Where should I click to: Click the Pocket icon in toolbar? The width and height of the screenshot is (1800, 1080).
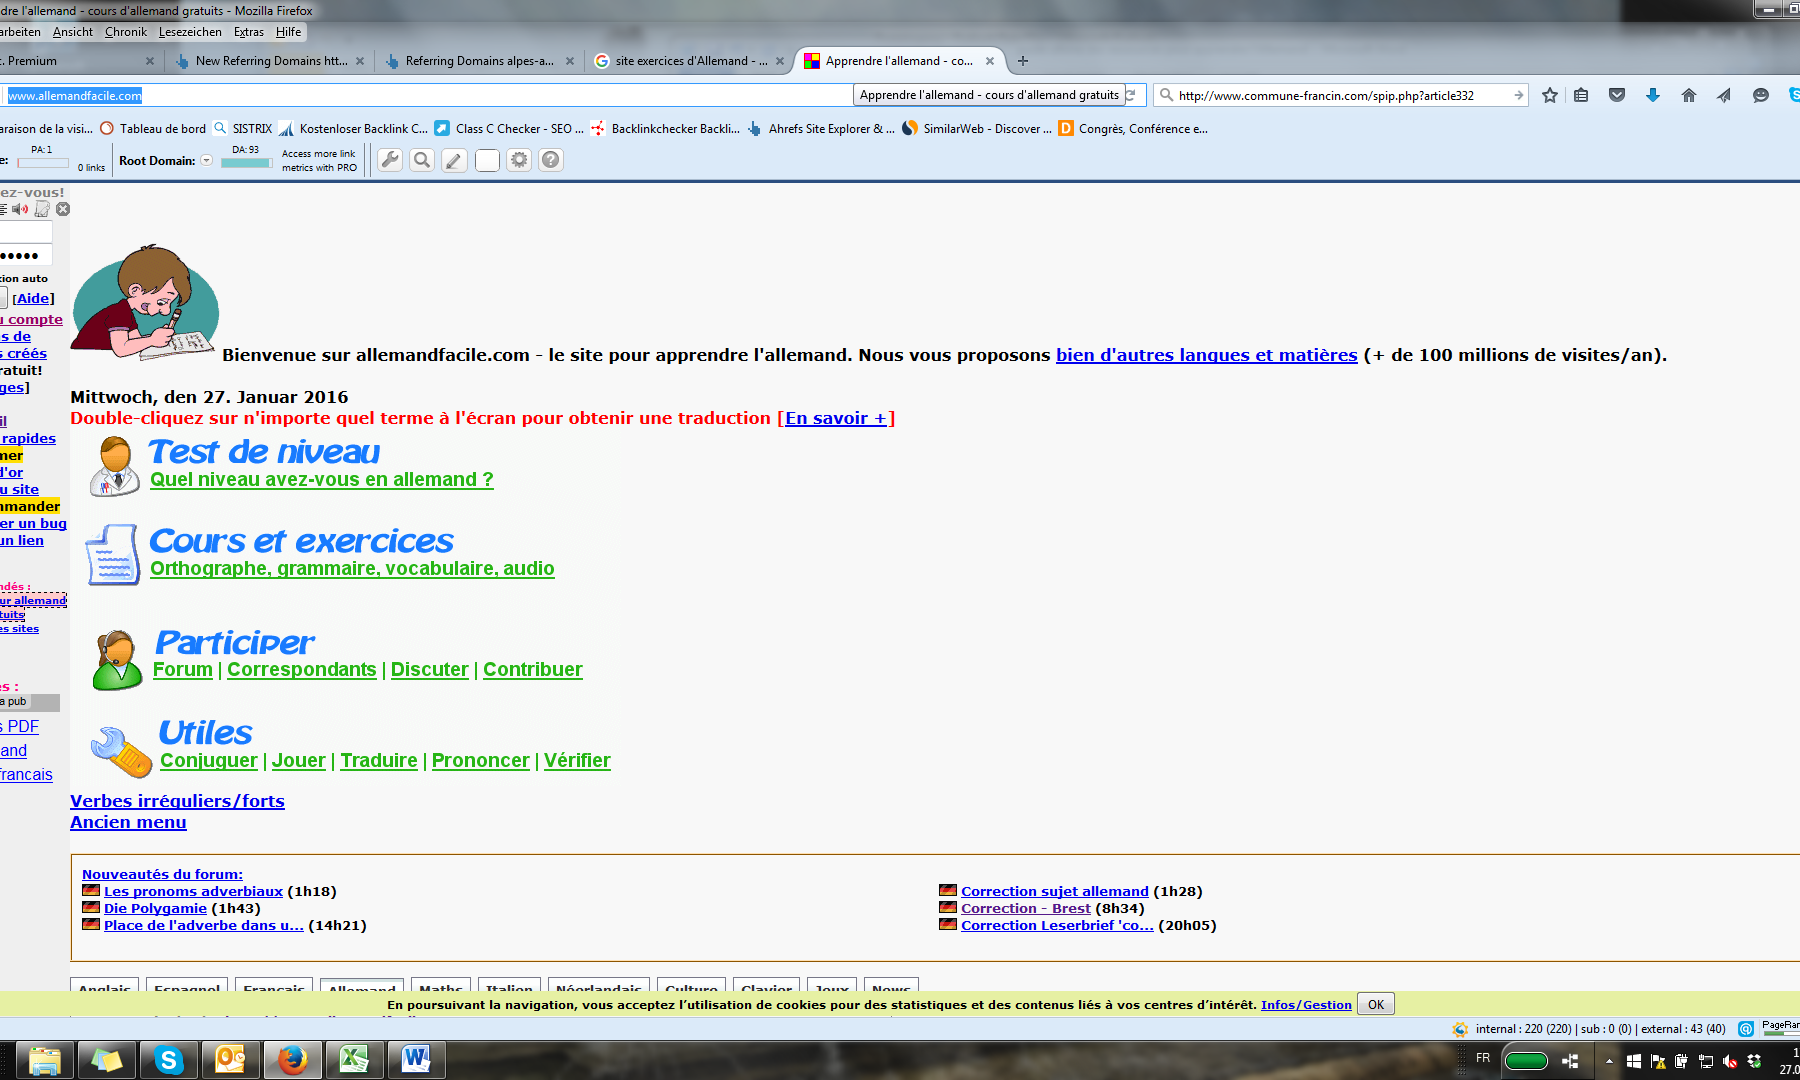pyautogui.click(x=1617, y=95)
